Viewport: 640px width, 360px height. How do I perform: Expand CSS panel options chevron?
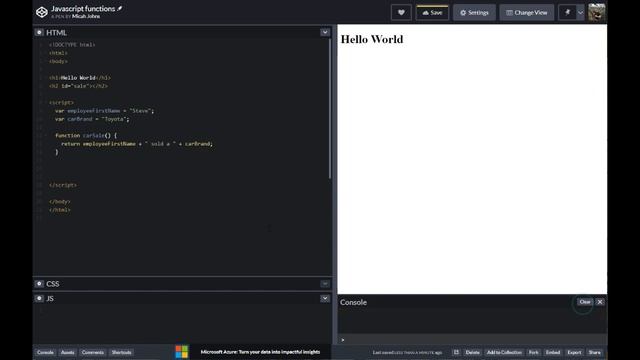[x=325, y=284]
